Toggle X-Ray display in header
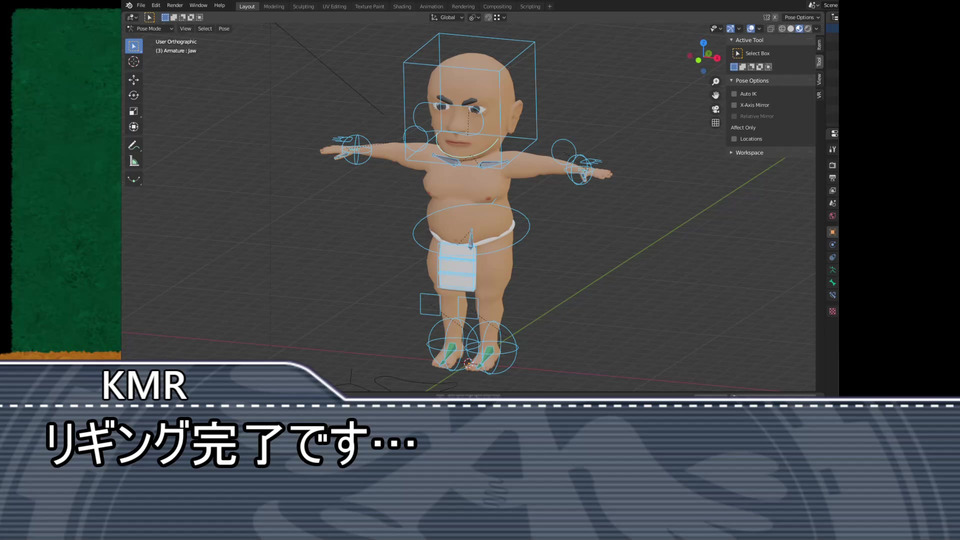 (x=770, y=29)
